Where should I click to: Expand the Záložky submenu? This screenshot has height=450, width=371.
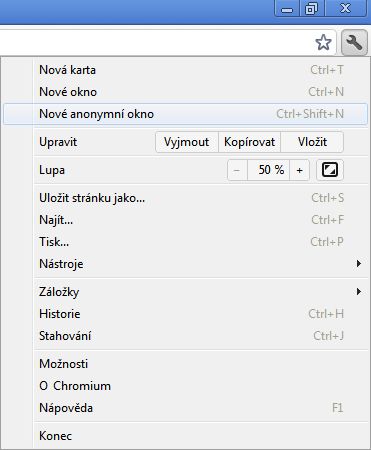(185, 292)
